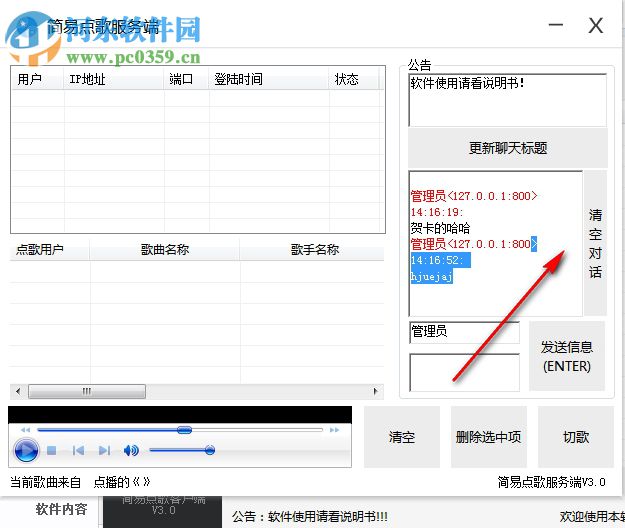Click the 歌曲名称 column header
625x528 pixels.
point(165,250)
